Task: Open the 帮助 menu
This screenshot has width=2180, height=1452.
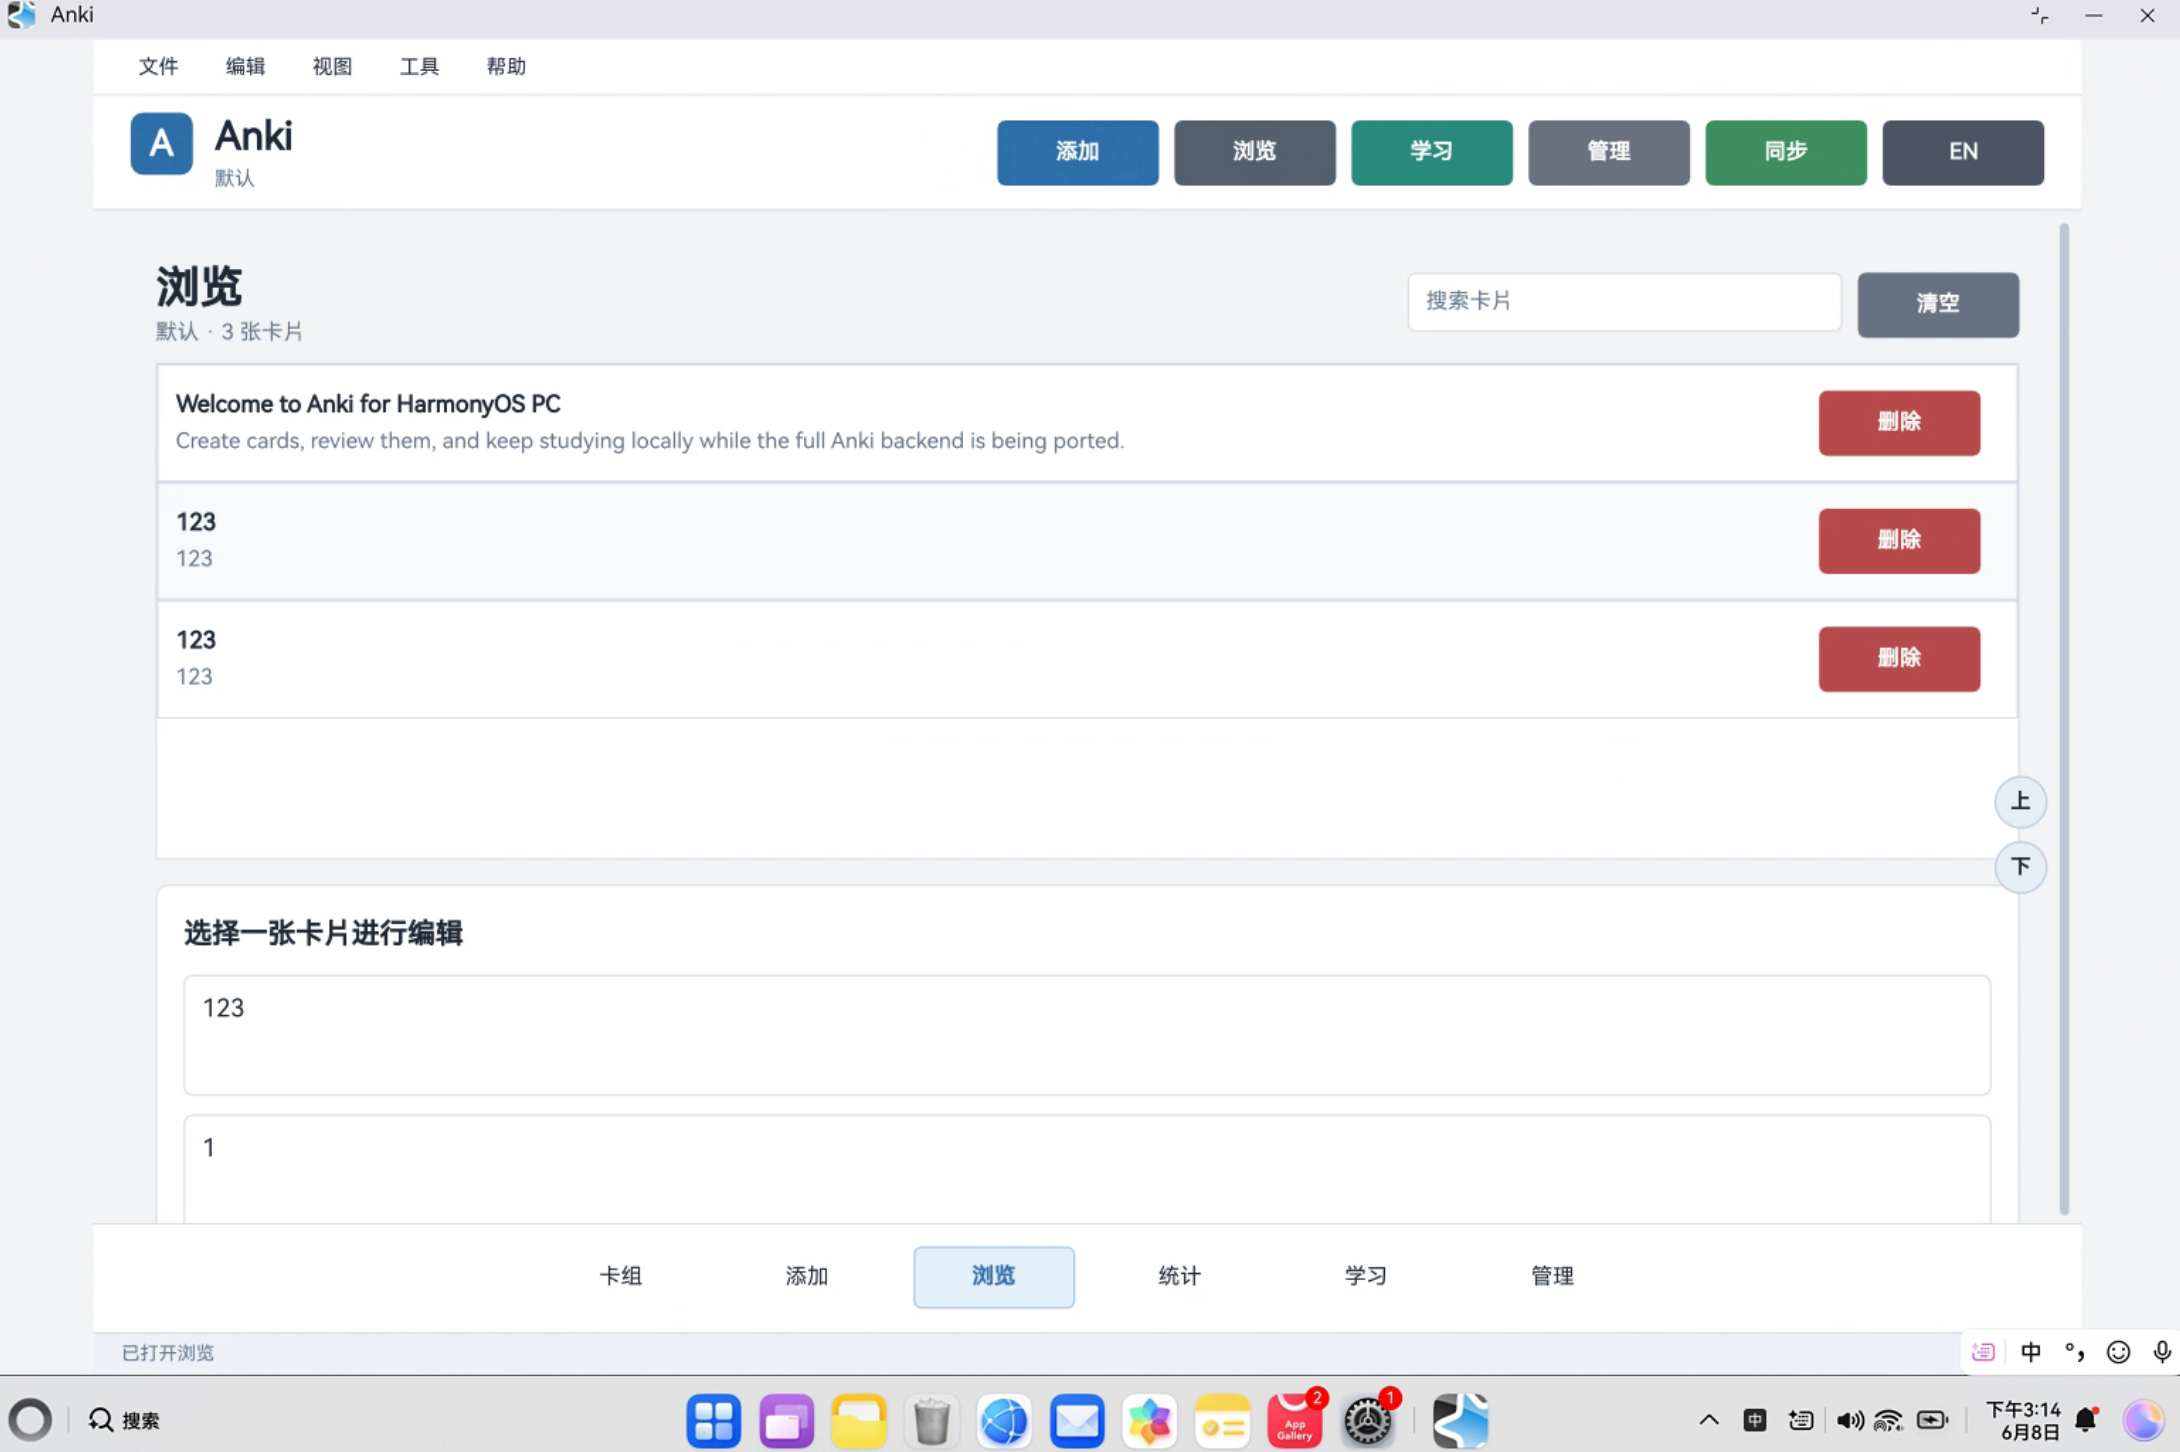Action: coord(506,66)
